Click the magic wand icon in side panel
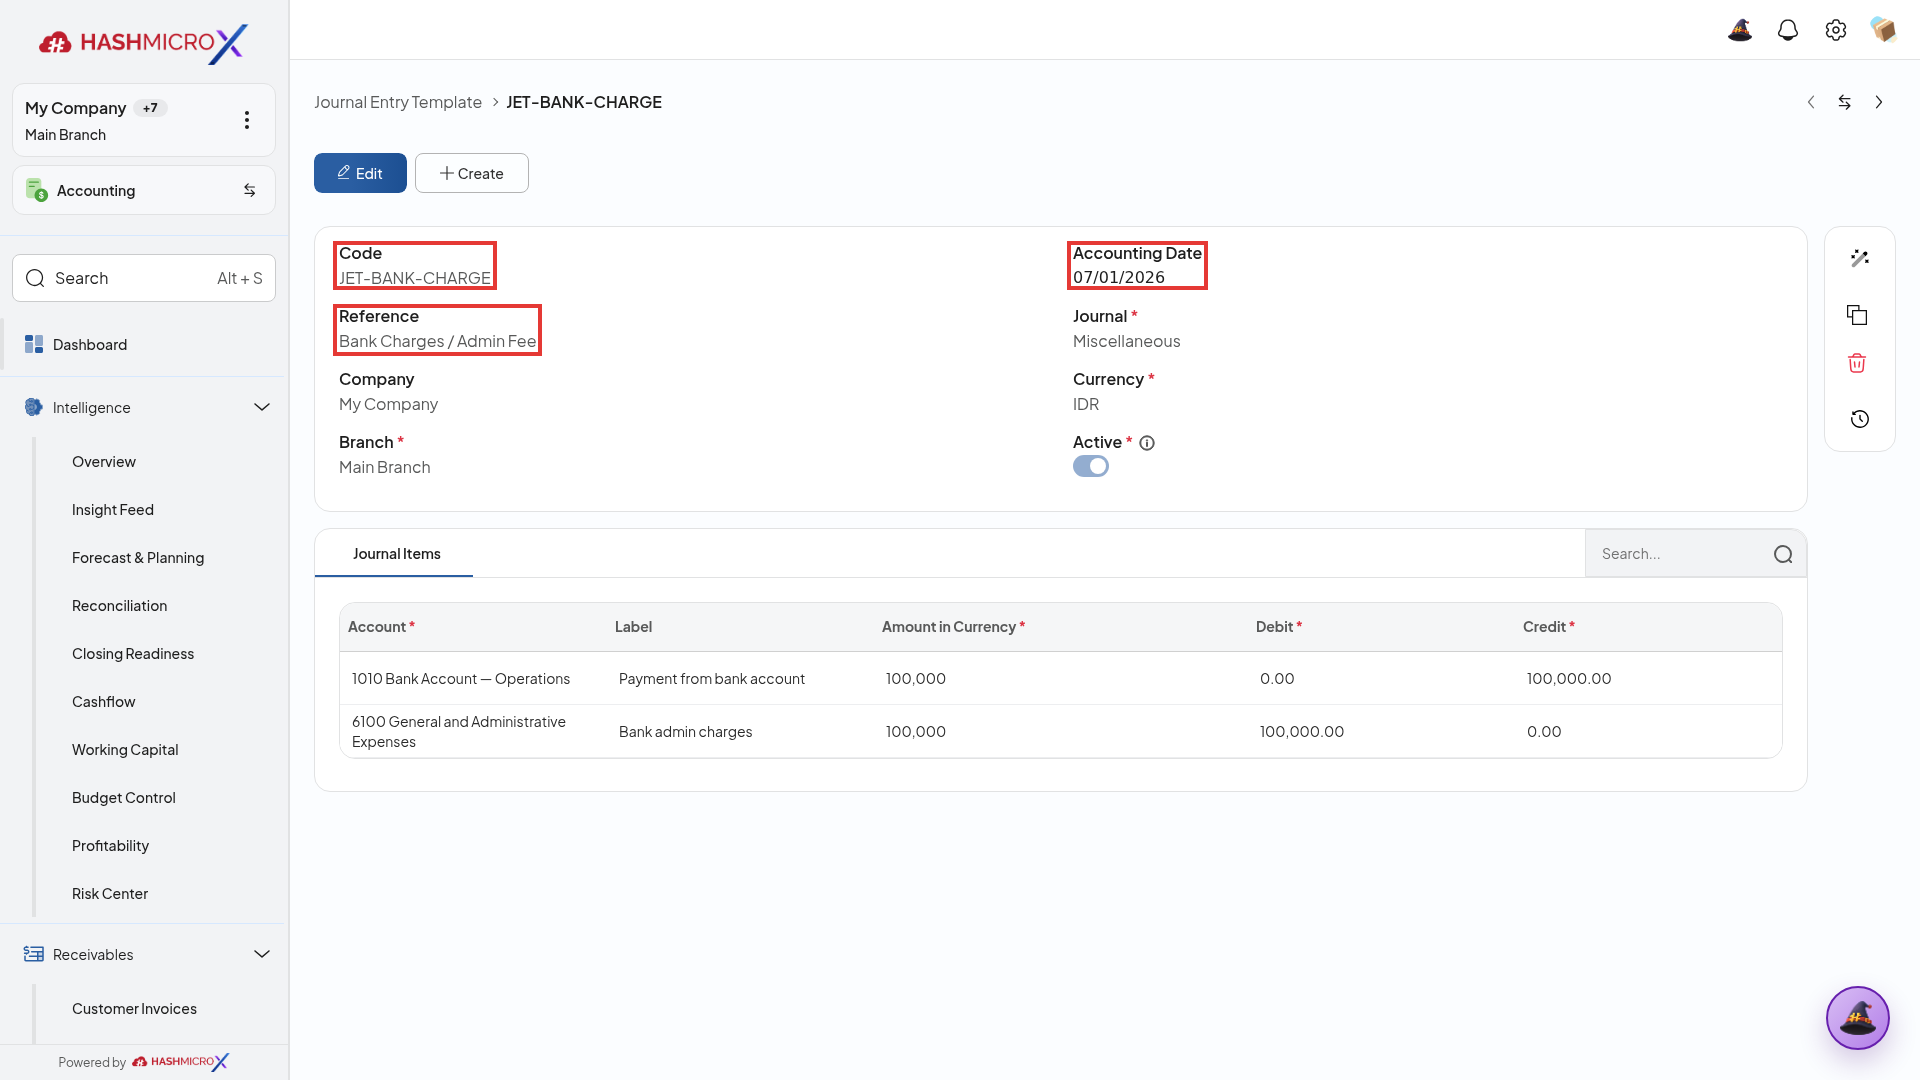The height and width of the screenshot is (1080, 1920). tap(1859, 258)
